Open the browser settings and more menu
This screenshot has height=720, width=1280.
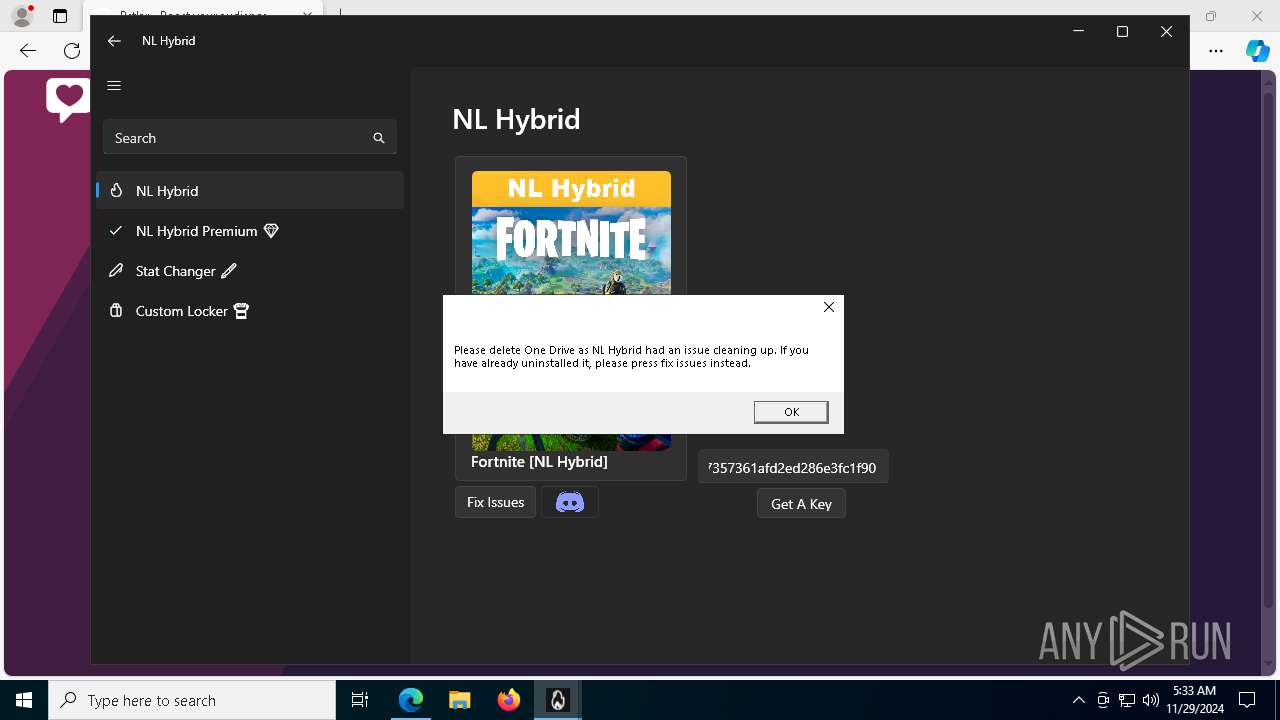(x=1216, y=51)
